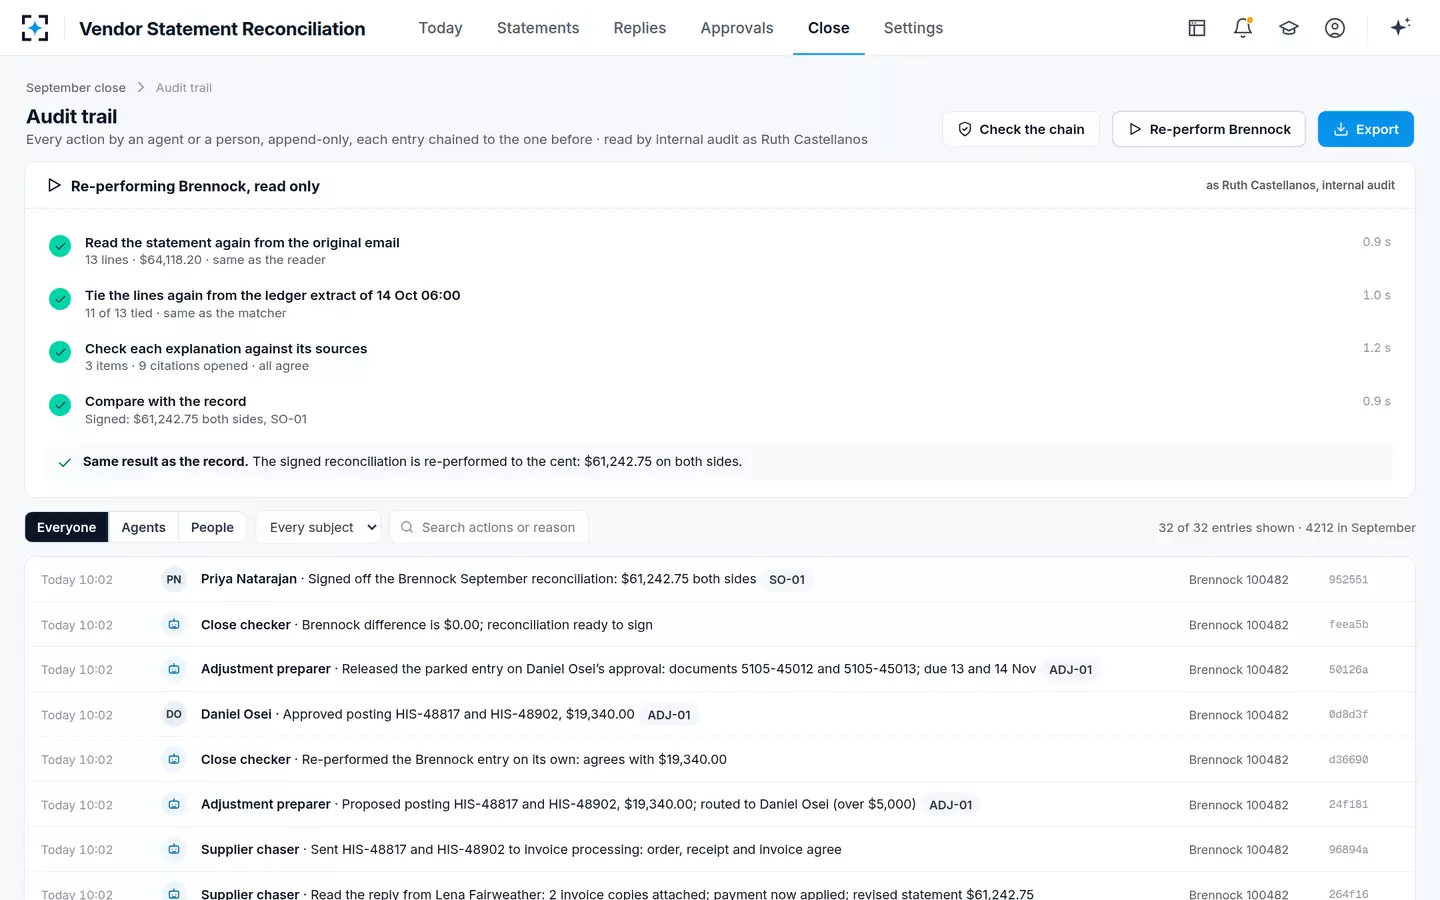Open the table layout icon in header
This screenshot has height=900, width=1440.
click(x=1197, y=28)
